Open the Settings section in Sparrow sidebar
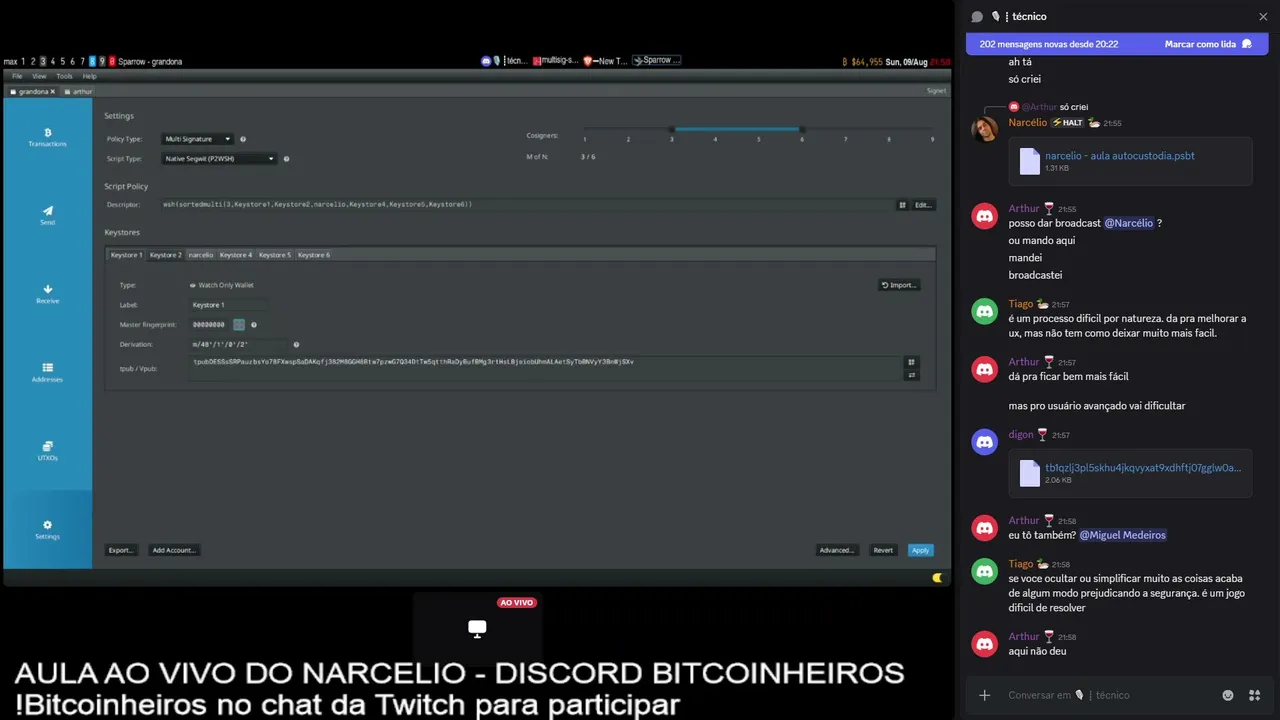The height and width of the screenshot is (720, 1280). [47, 529]
